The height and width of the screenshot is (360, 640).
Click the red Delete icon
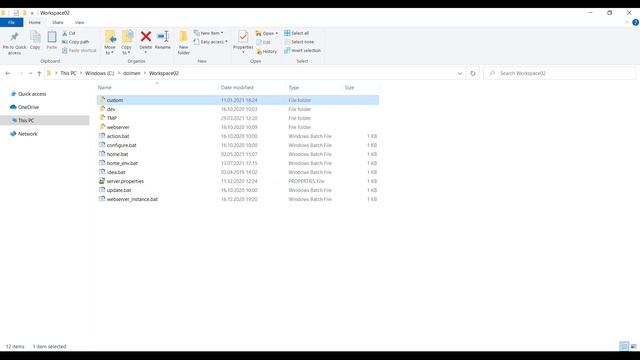click(x=146, y=37)
